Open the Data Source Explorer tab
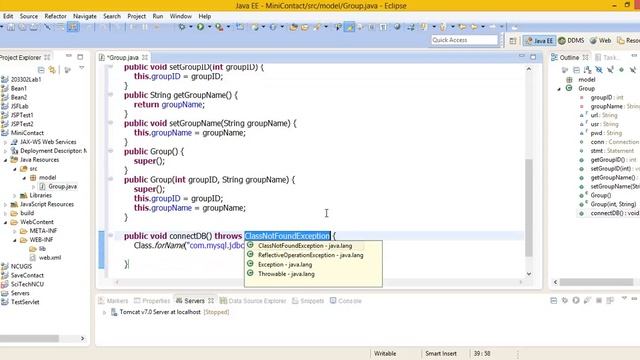Viewport: 640px width, 360px height. [253, 301]
